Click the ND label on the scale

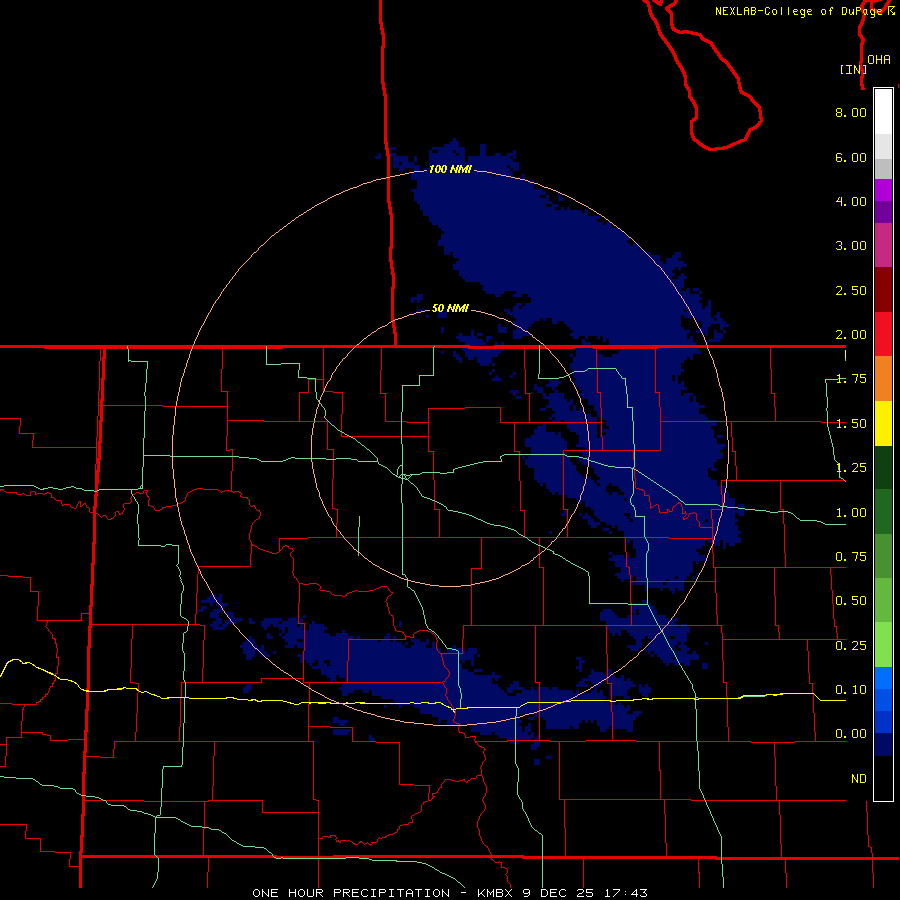(x=859, y=778)
